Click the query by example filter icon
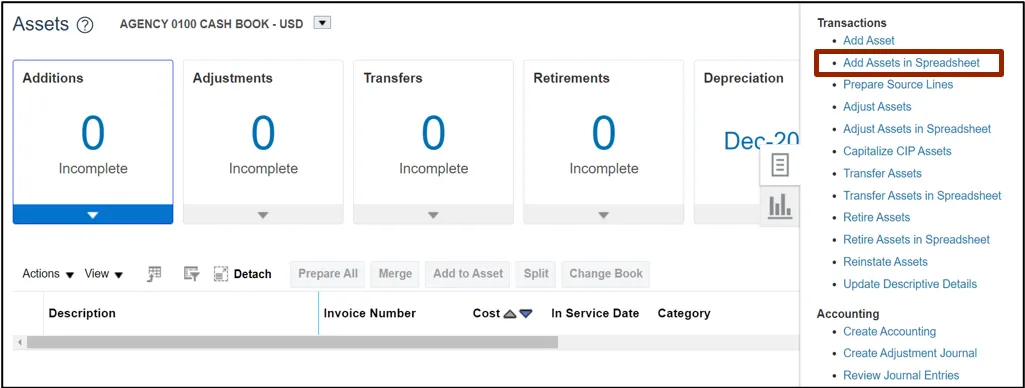The height and width of the screenshot is (388, 1025). 192,274
